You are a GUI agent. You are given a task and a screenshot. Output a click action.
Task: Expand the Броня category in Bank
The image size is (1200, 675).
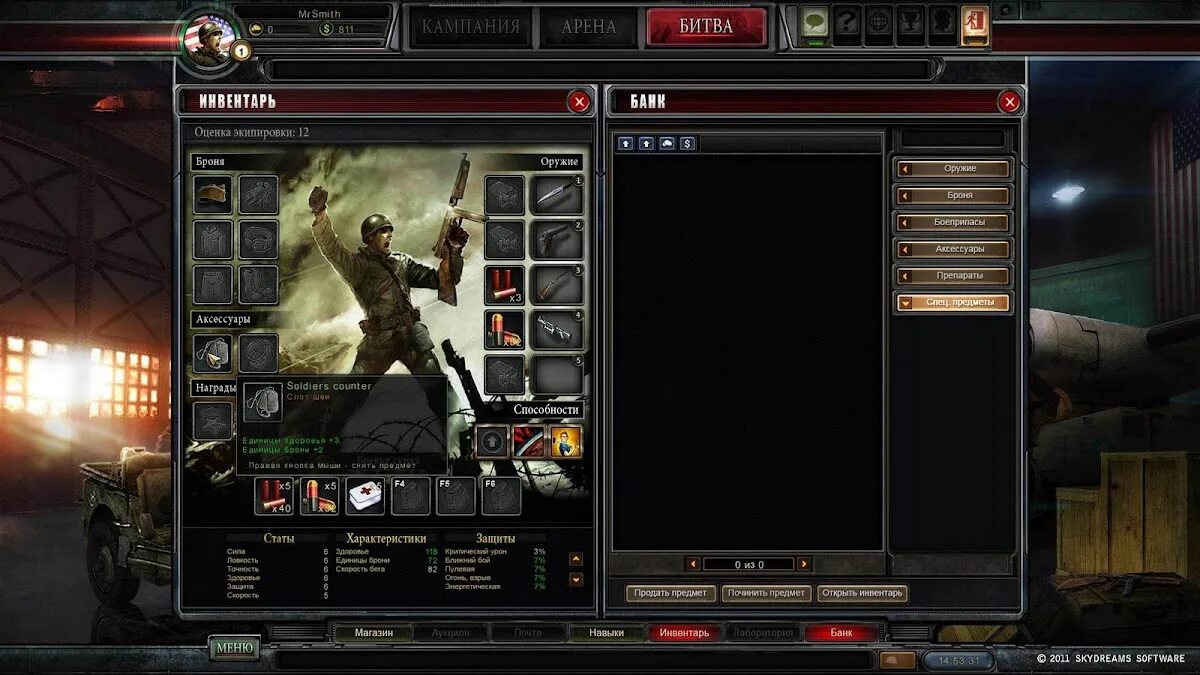953,195
